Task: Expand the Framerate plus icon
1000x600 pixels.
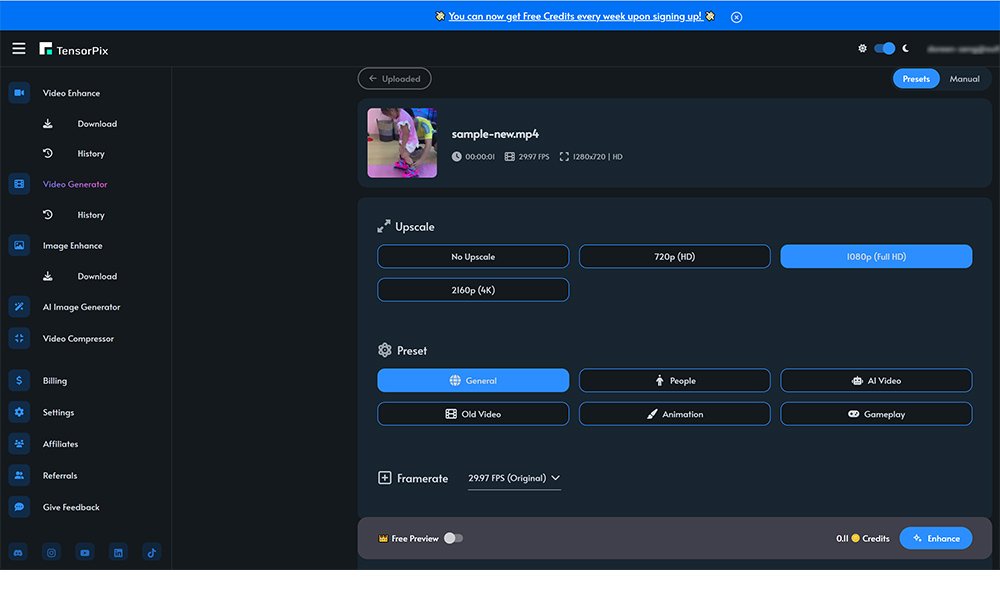Action: point(384,478)
